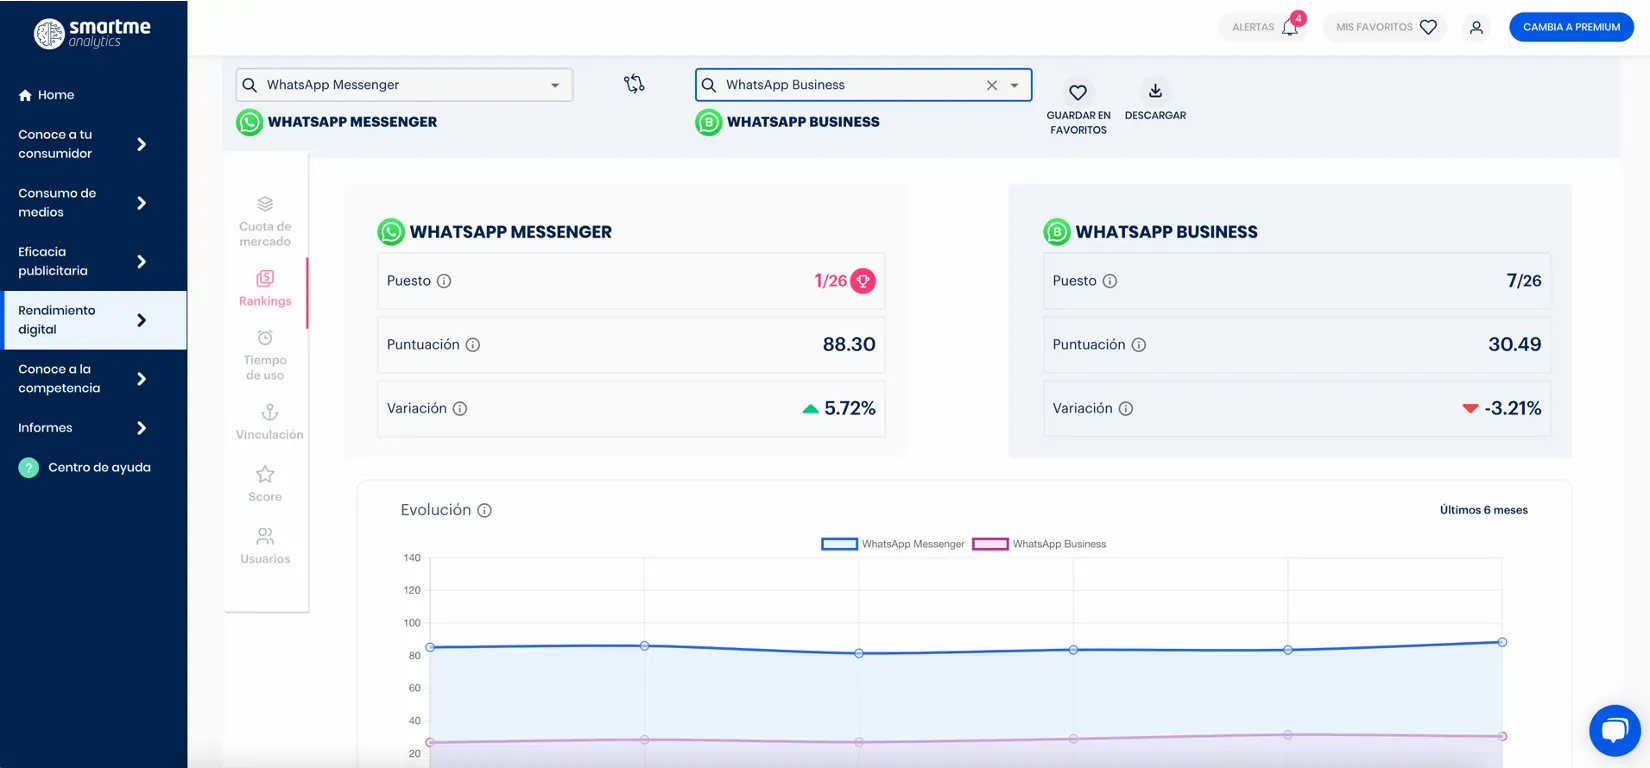Screen dimensions: 1650x768
Task: Select the Rankings tab
Action: [265, 288]
